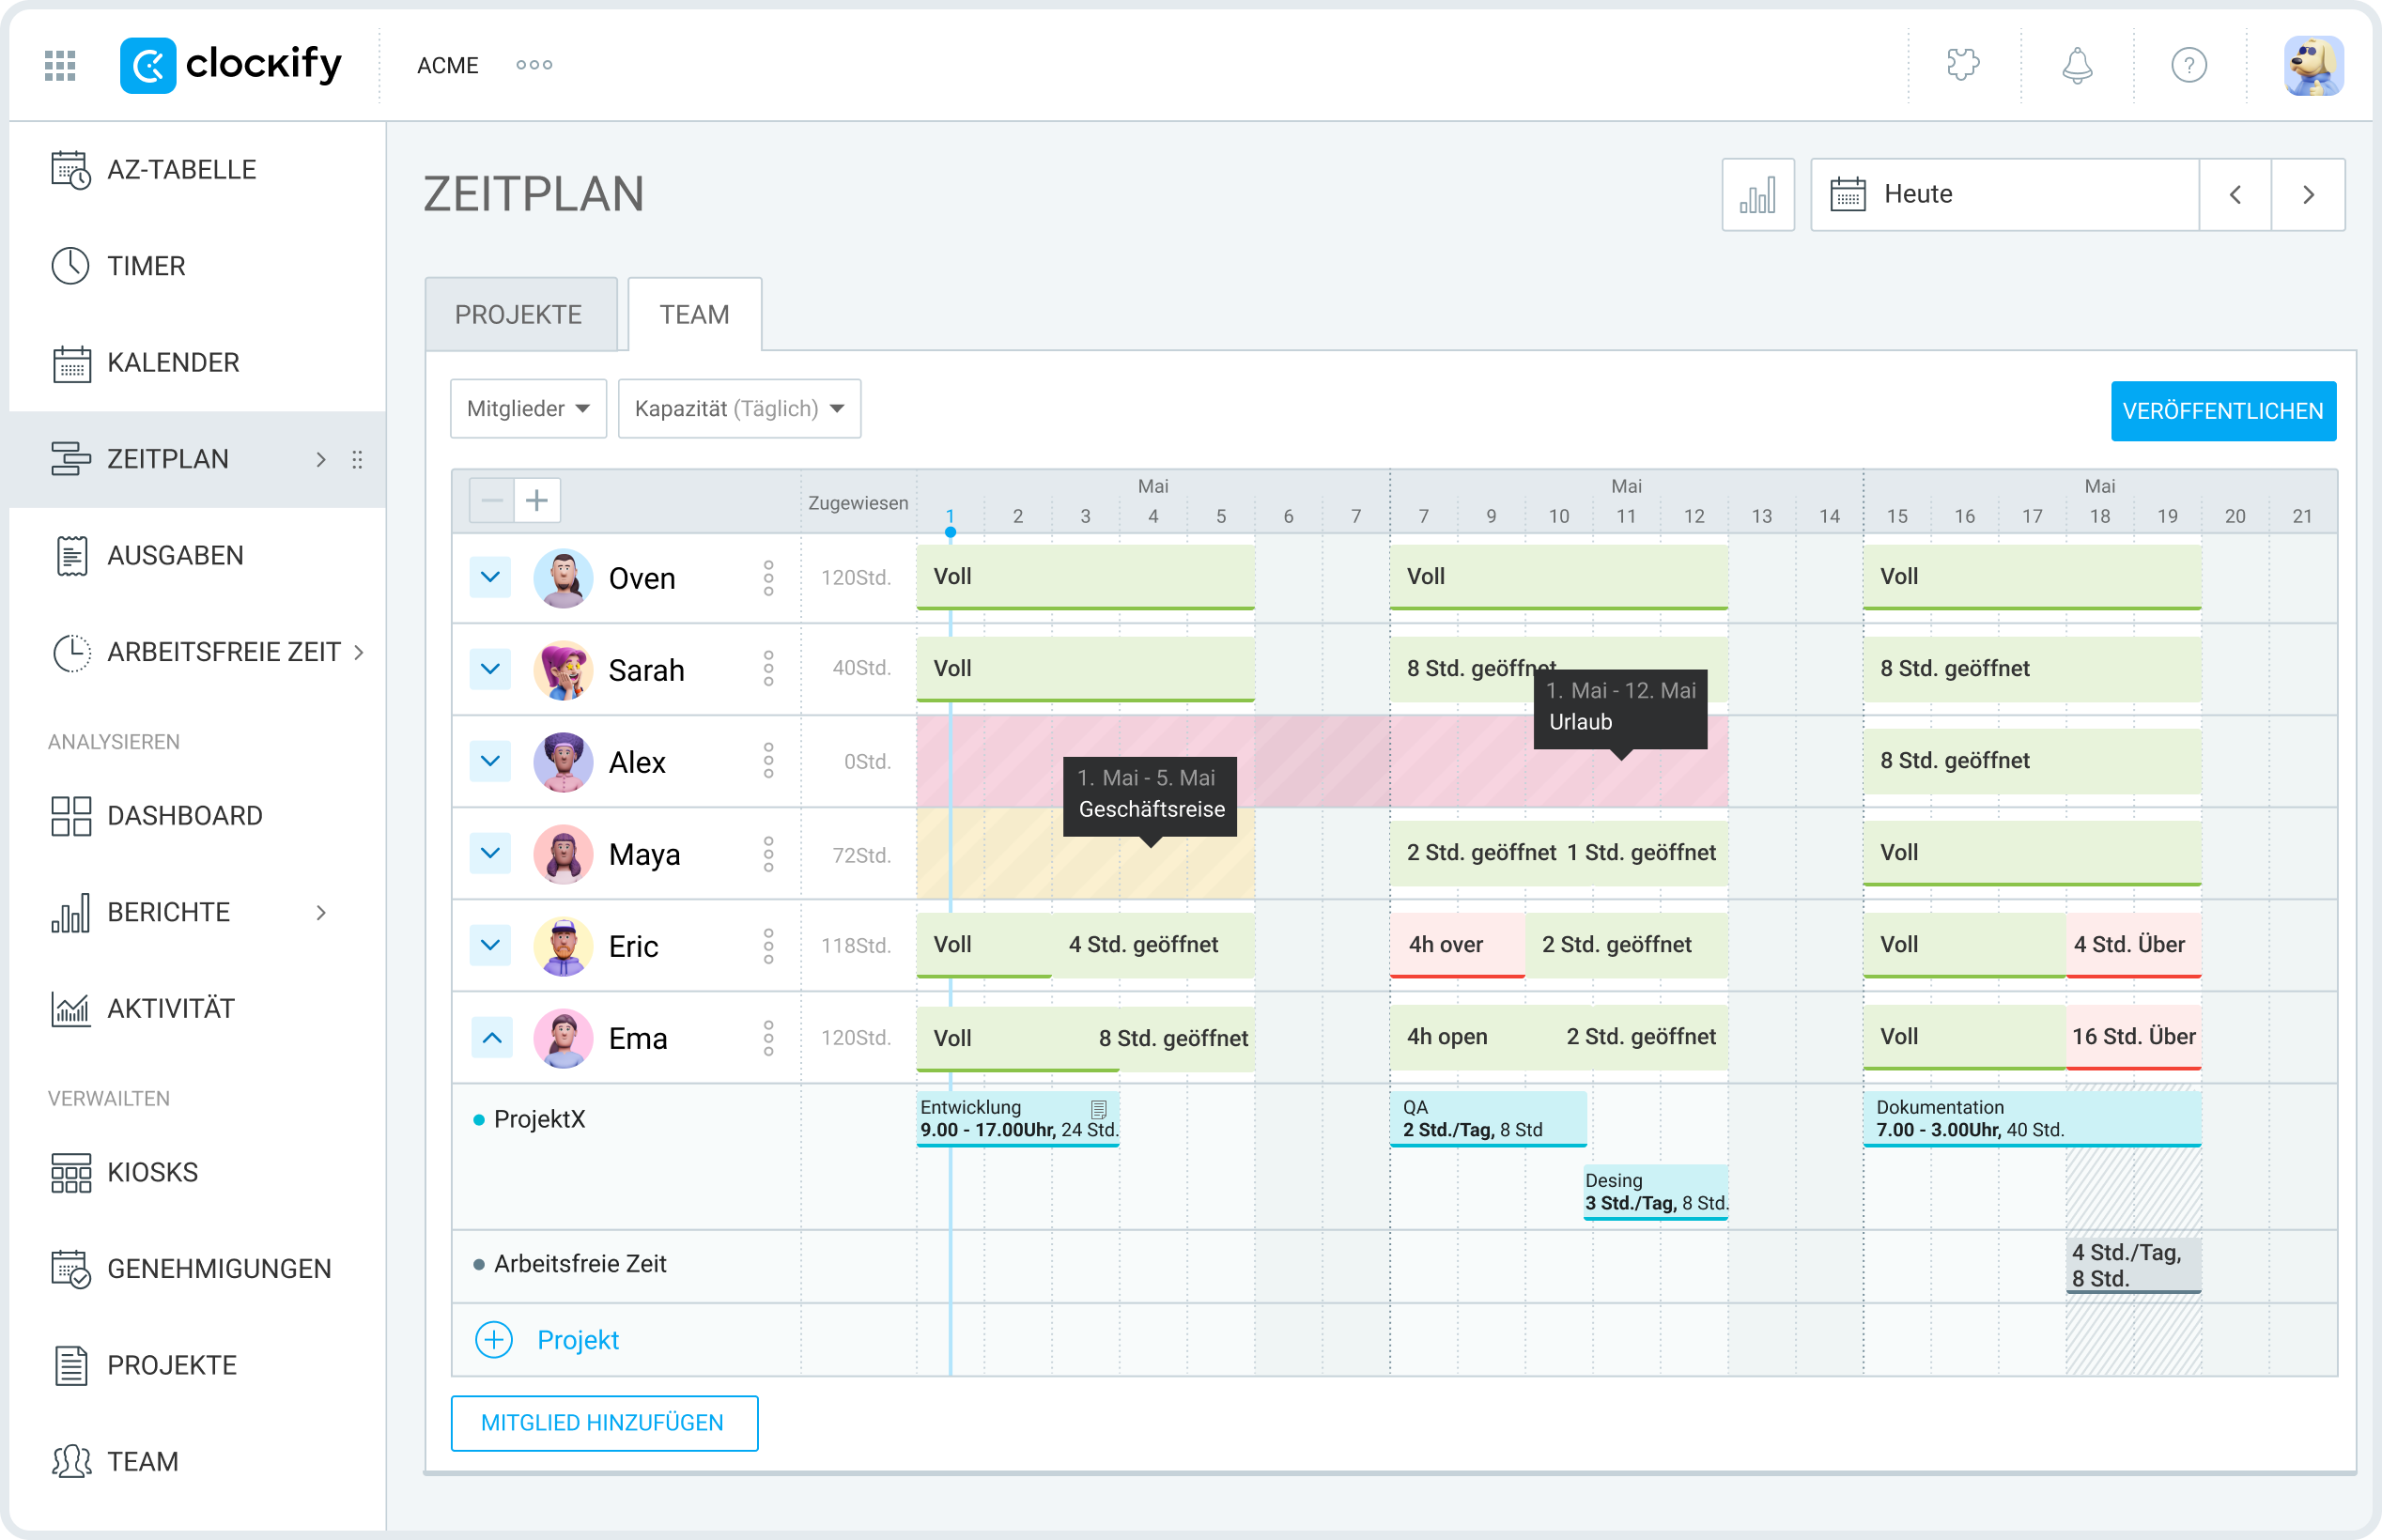Open the Kapazität (Täglich) dropdown

[739, 408]
